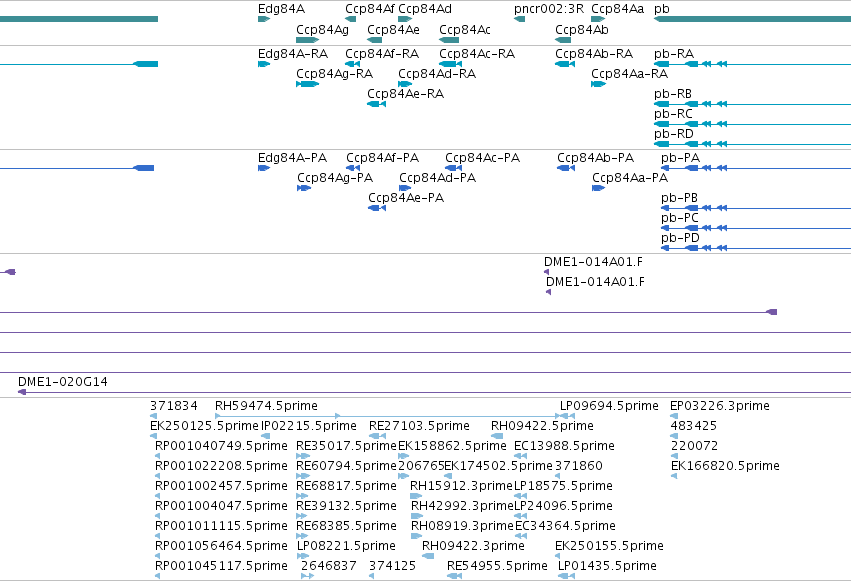The width and height of the screenshot is (851, 581).
Task: Click the Ccp84Aa-PA protein
Action: pos(598,188)
